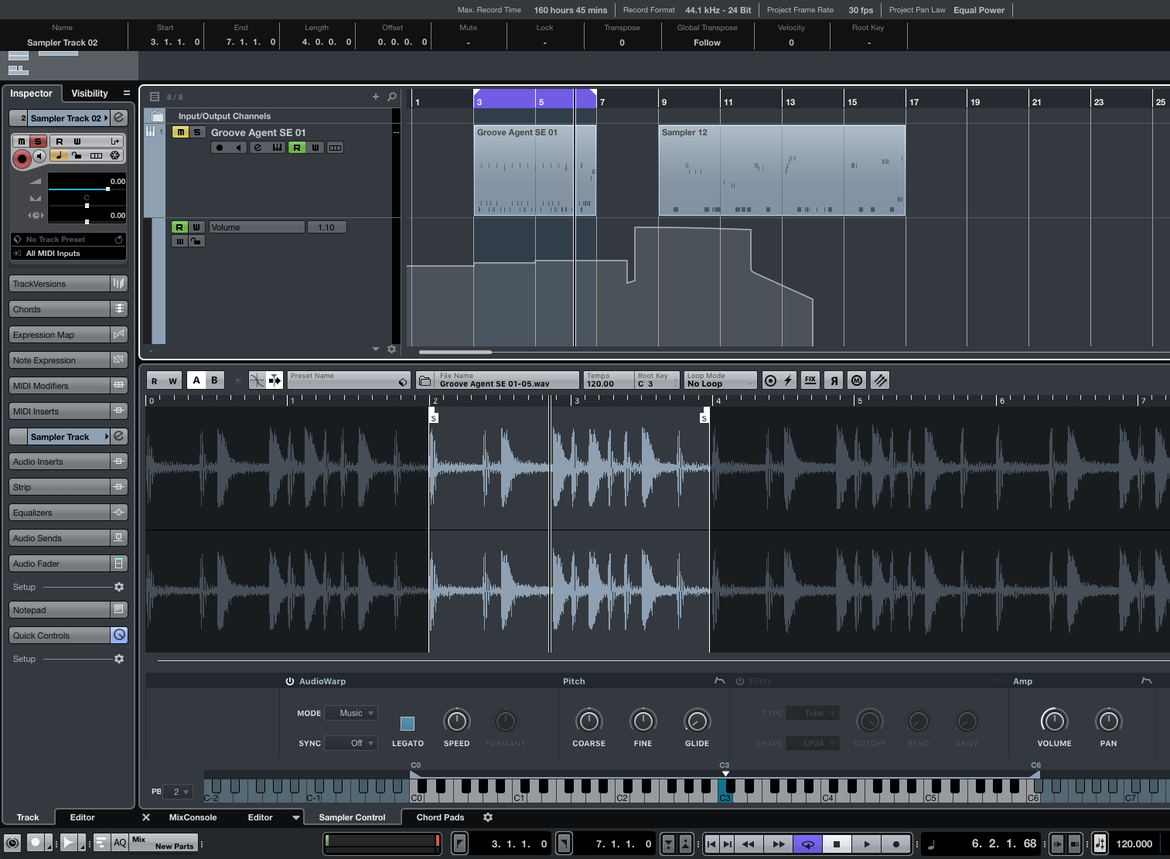This screenshot has width=1170, height=859.
Task: Select comparison state A in the sampler toolbar
Action: [196, 381]
